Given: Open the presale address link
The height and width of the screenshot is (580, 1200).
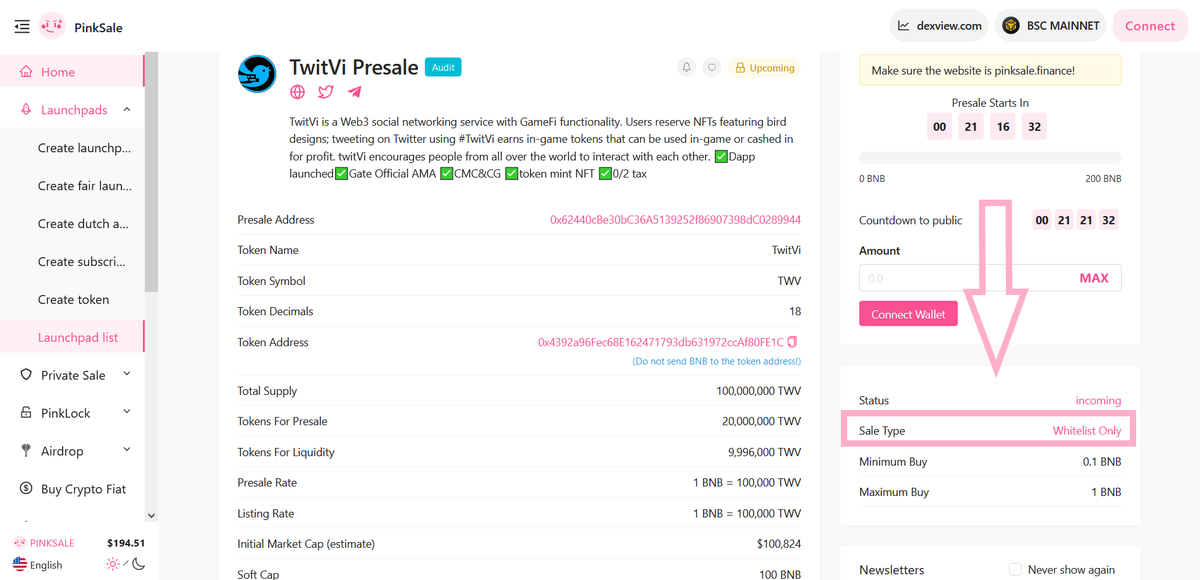Looking at the screenshot, I should pyautogui.click(x=675, y=220).
